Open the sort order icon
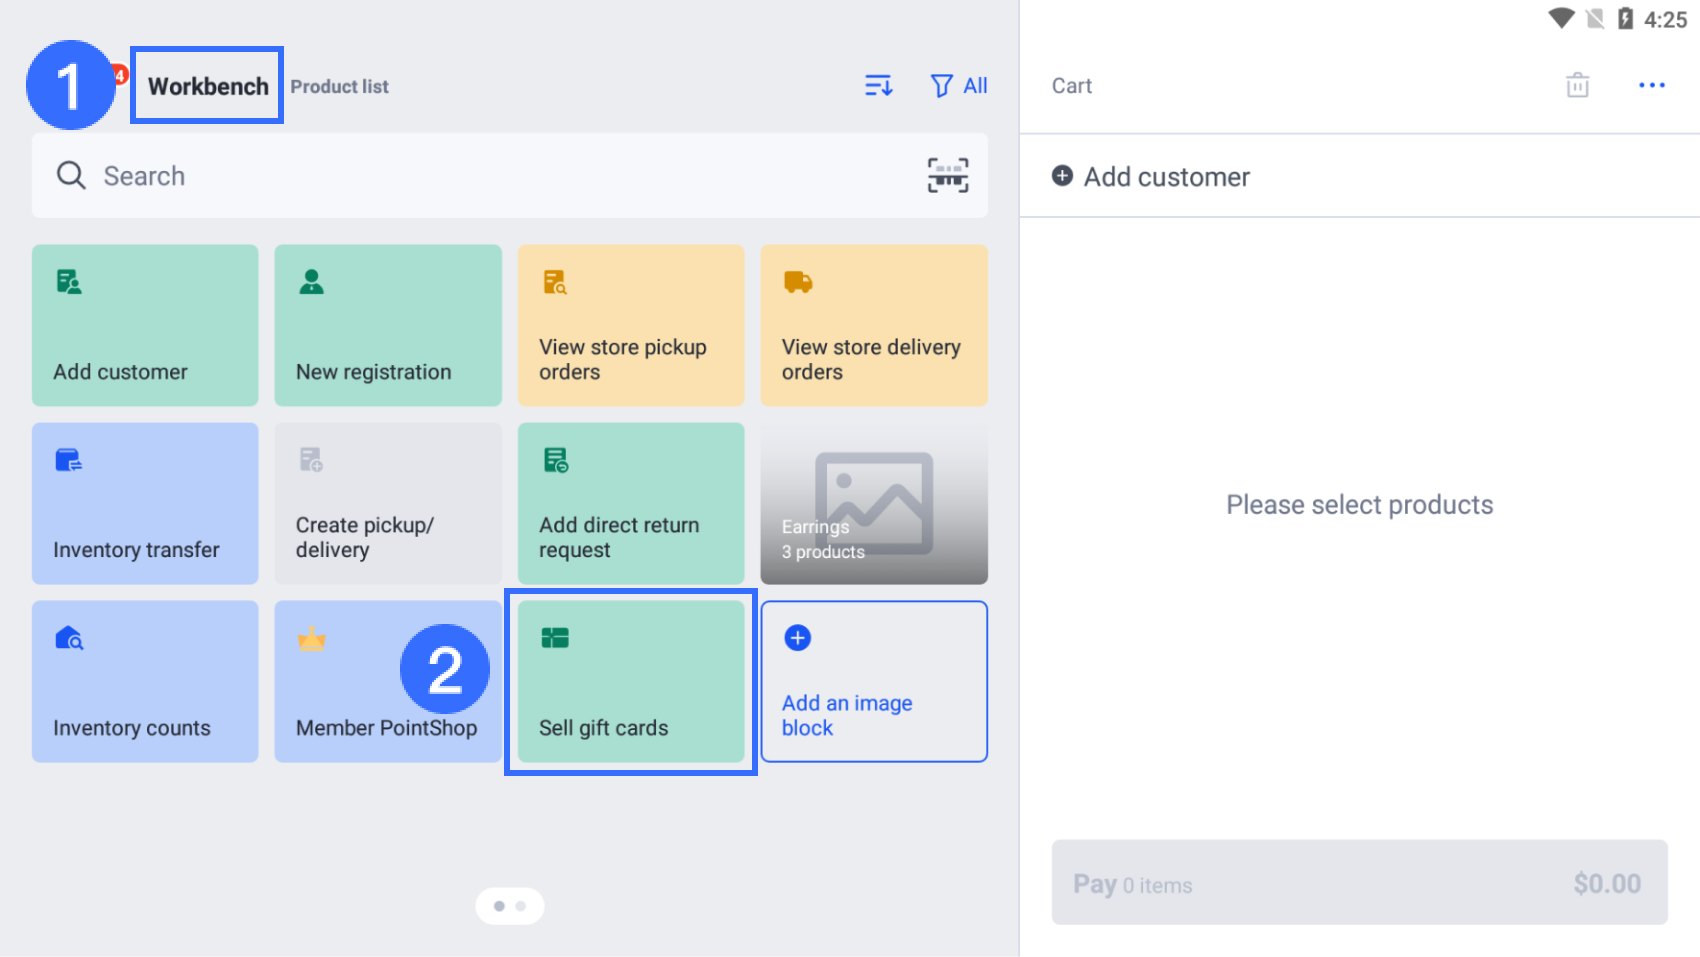 tap(878, 86)
